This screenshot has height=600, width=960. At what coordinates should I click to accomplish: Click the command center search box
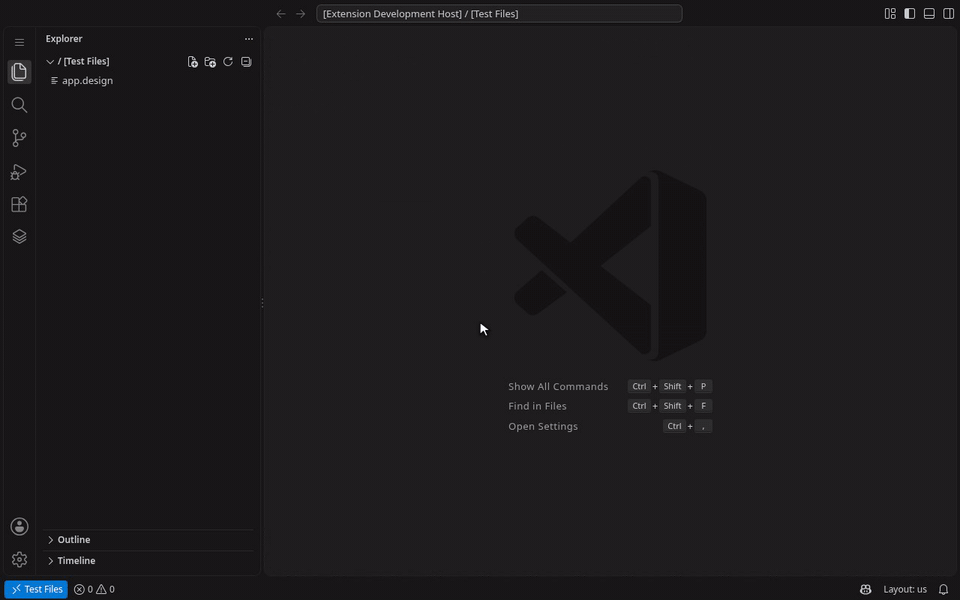point(499,13)
